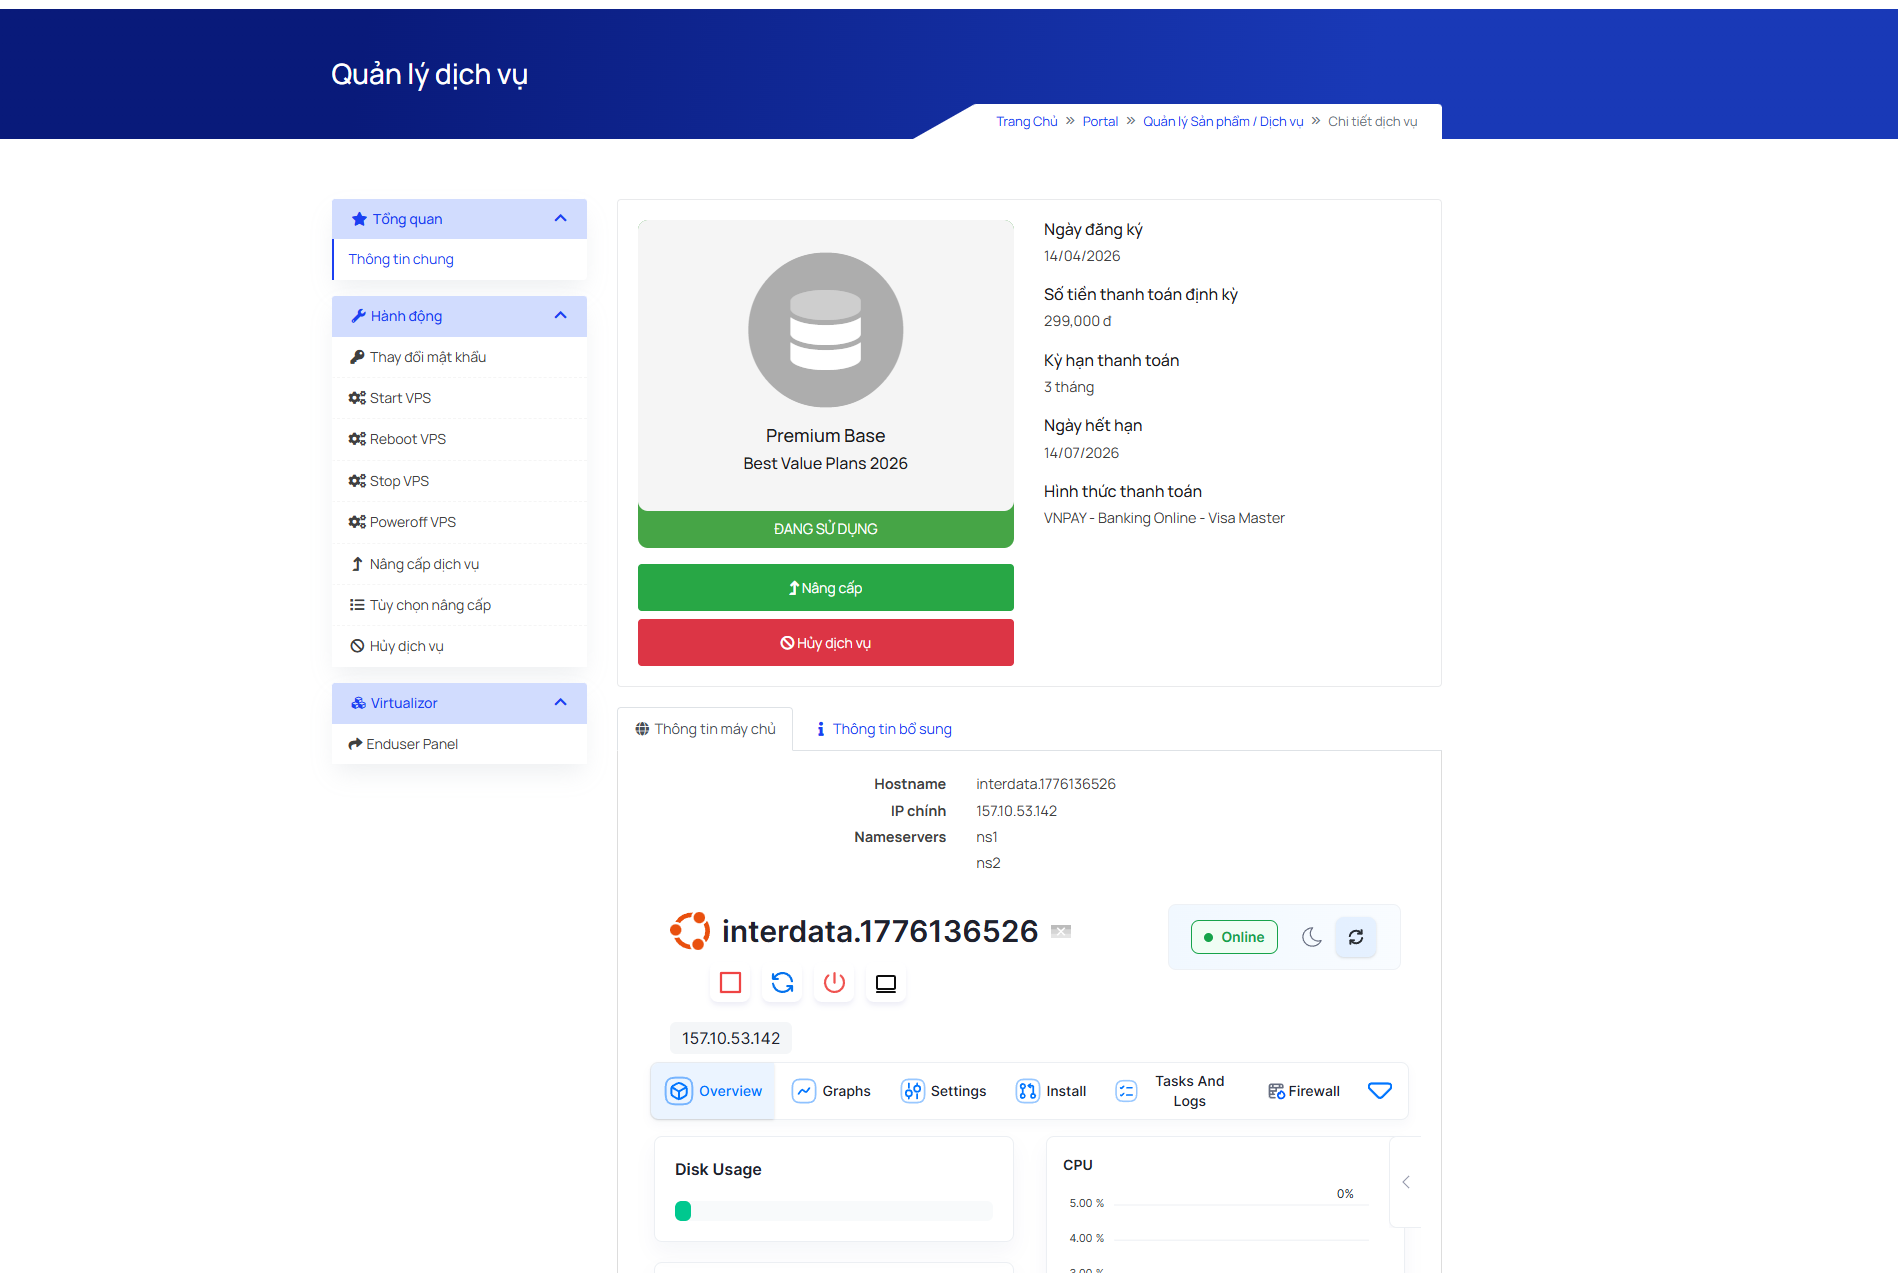
Task: Click the refresh status icon beside Online
Action: (x=1355, y=937)
